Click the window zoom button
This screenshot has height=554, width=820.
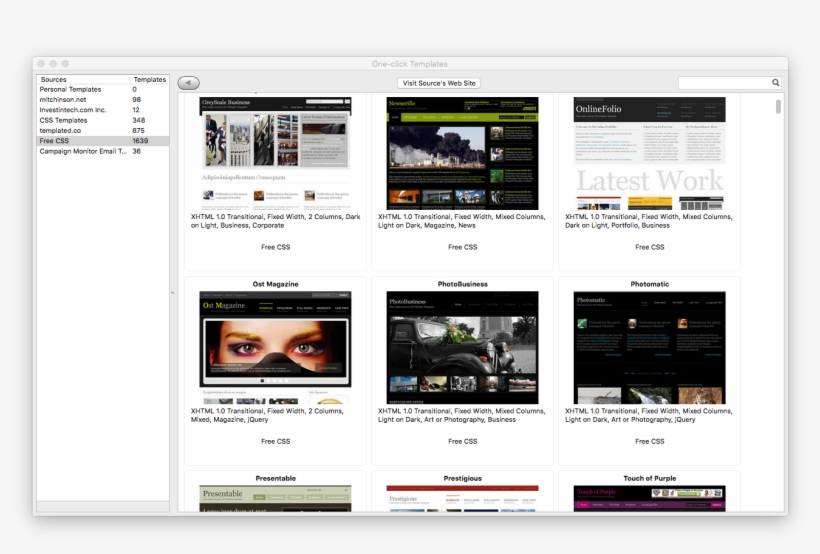pyautogui.click(x=65, y=63)
